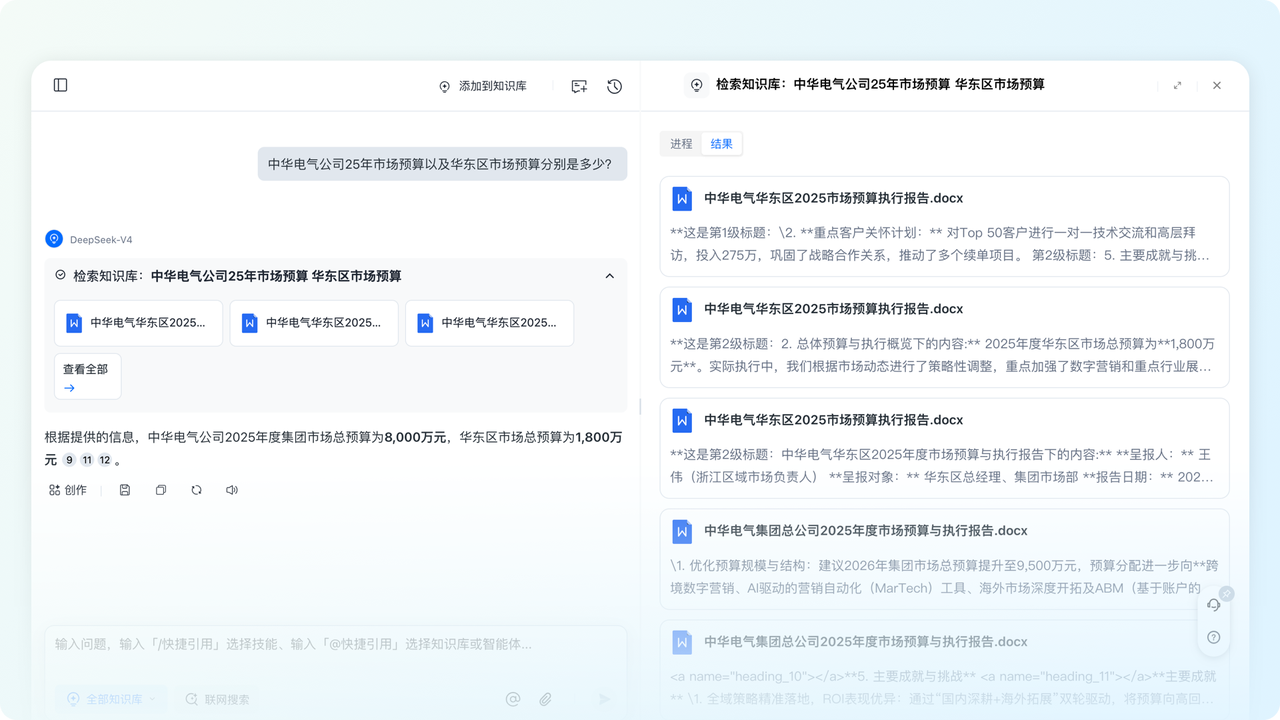The height and width of the screenshot is (720, 1280).
Task: Click the 创作 button below the answer
Action: point(68,490)
